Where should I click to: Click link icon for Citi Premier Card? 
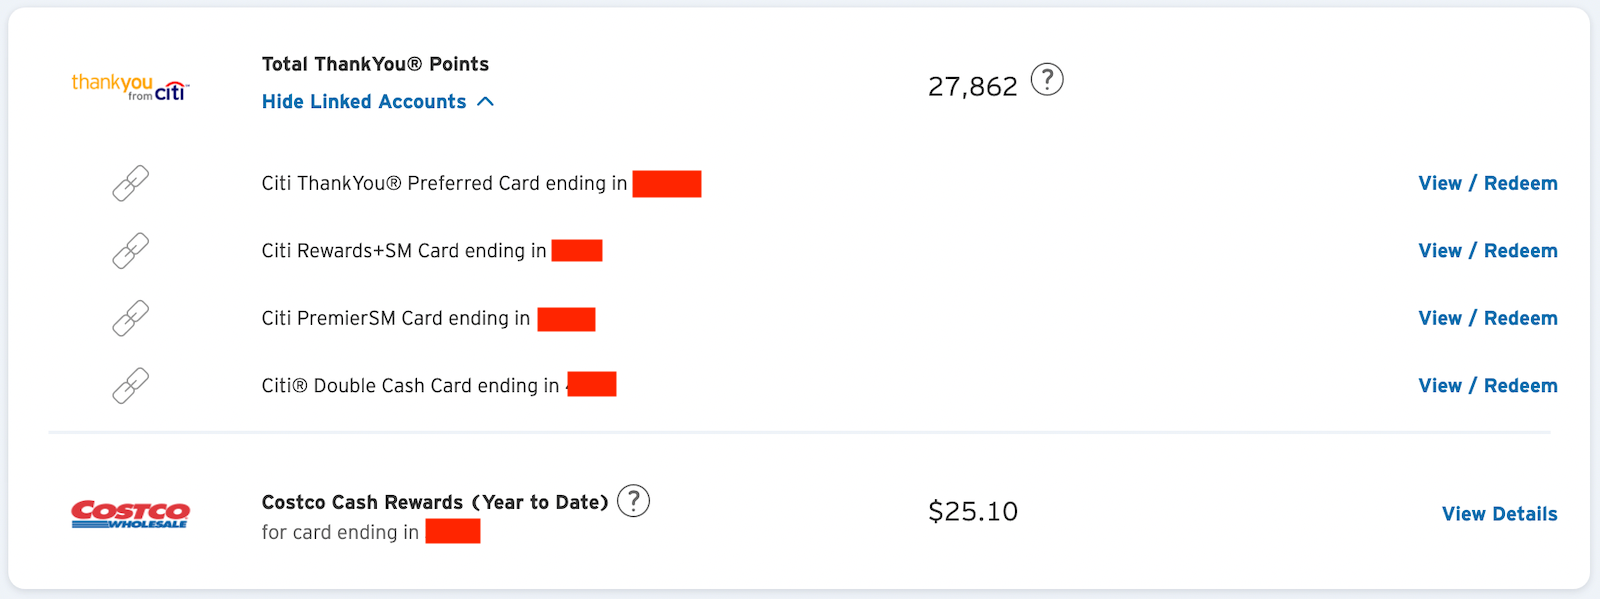tap(131, 318)
